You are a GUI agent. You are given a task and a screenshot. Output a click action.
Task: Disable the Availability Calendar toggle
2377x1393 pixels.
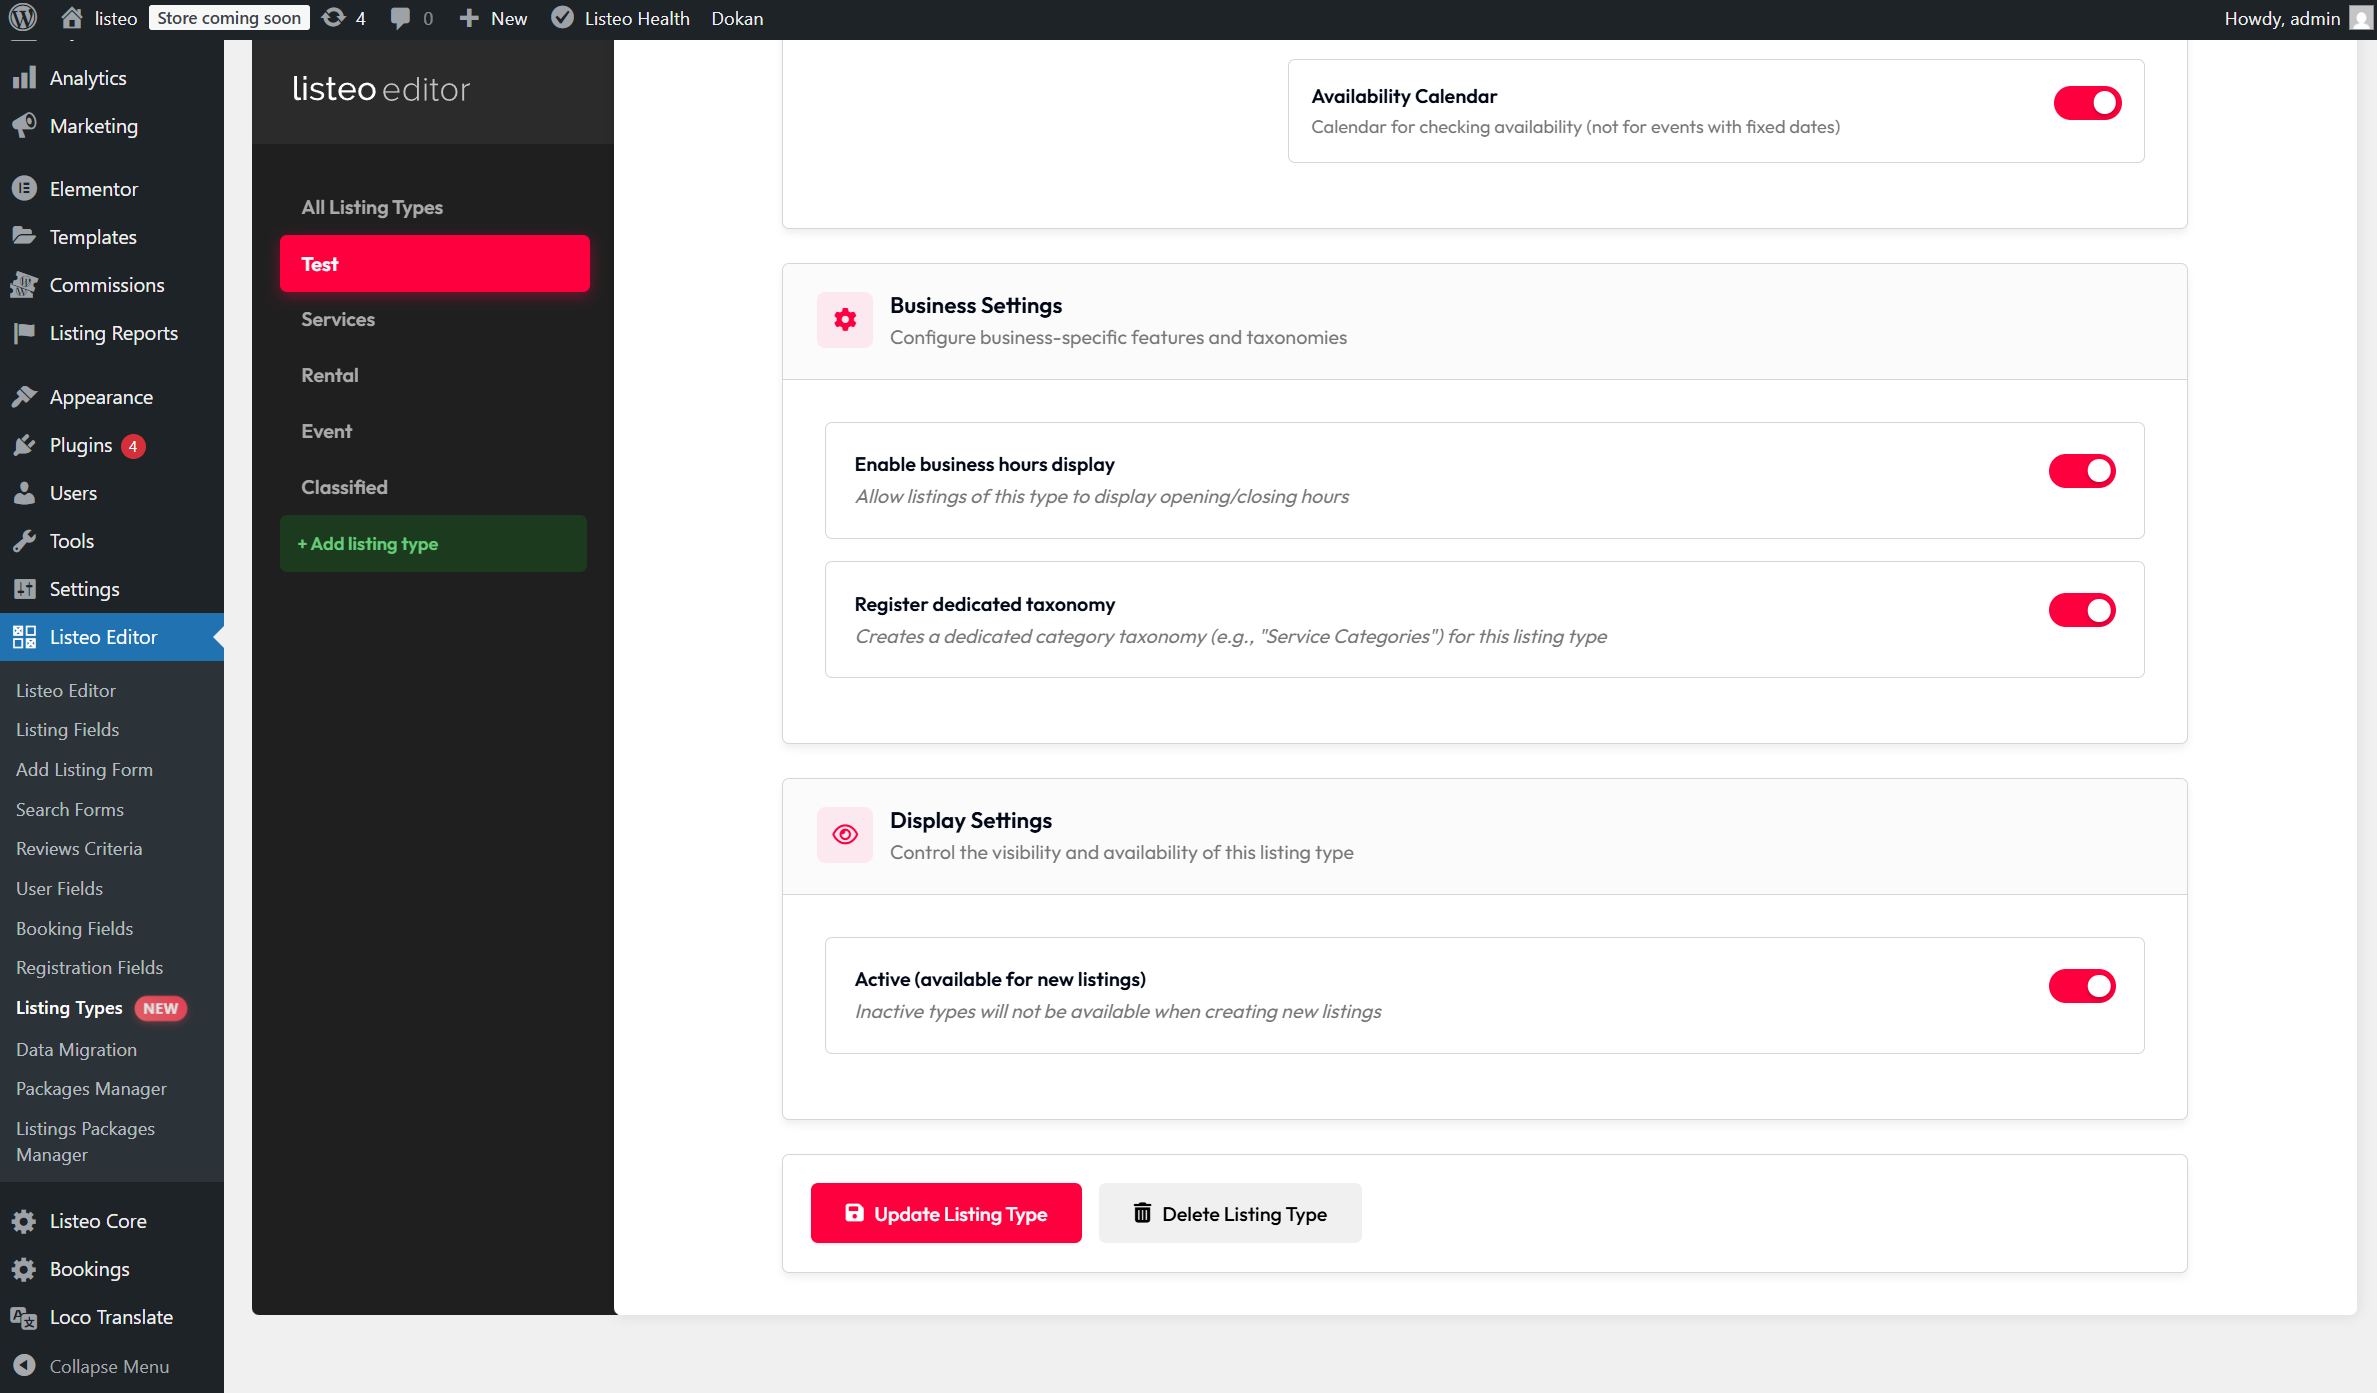tap(2087, 103)
